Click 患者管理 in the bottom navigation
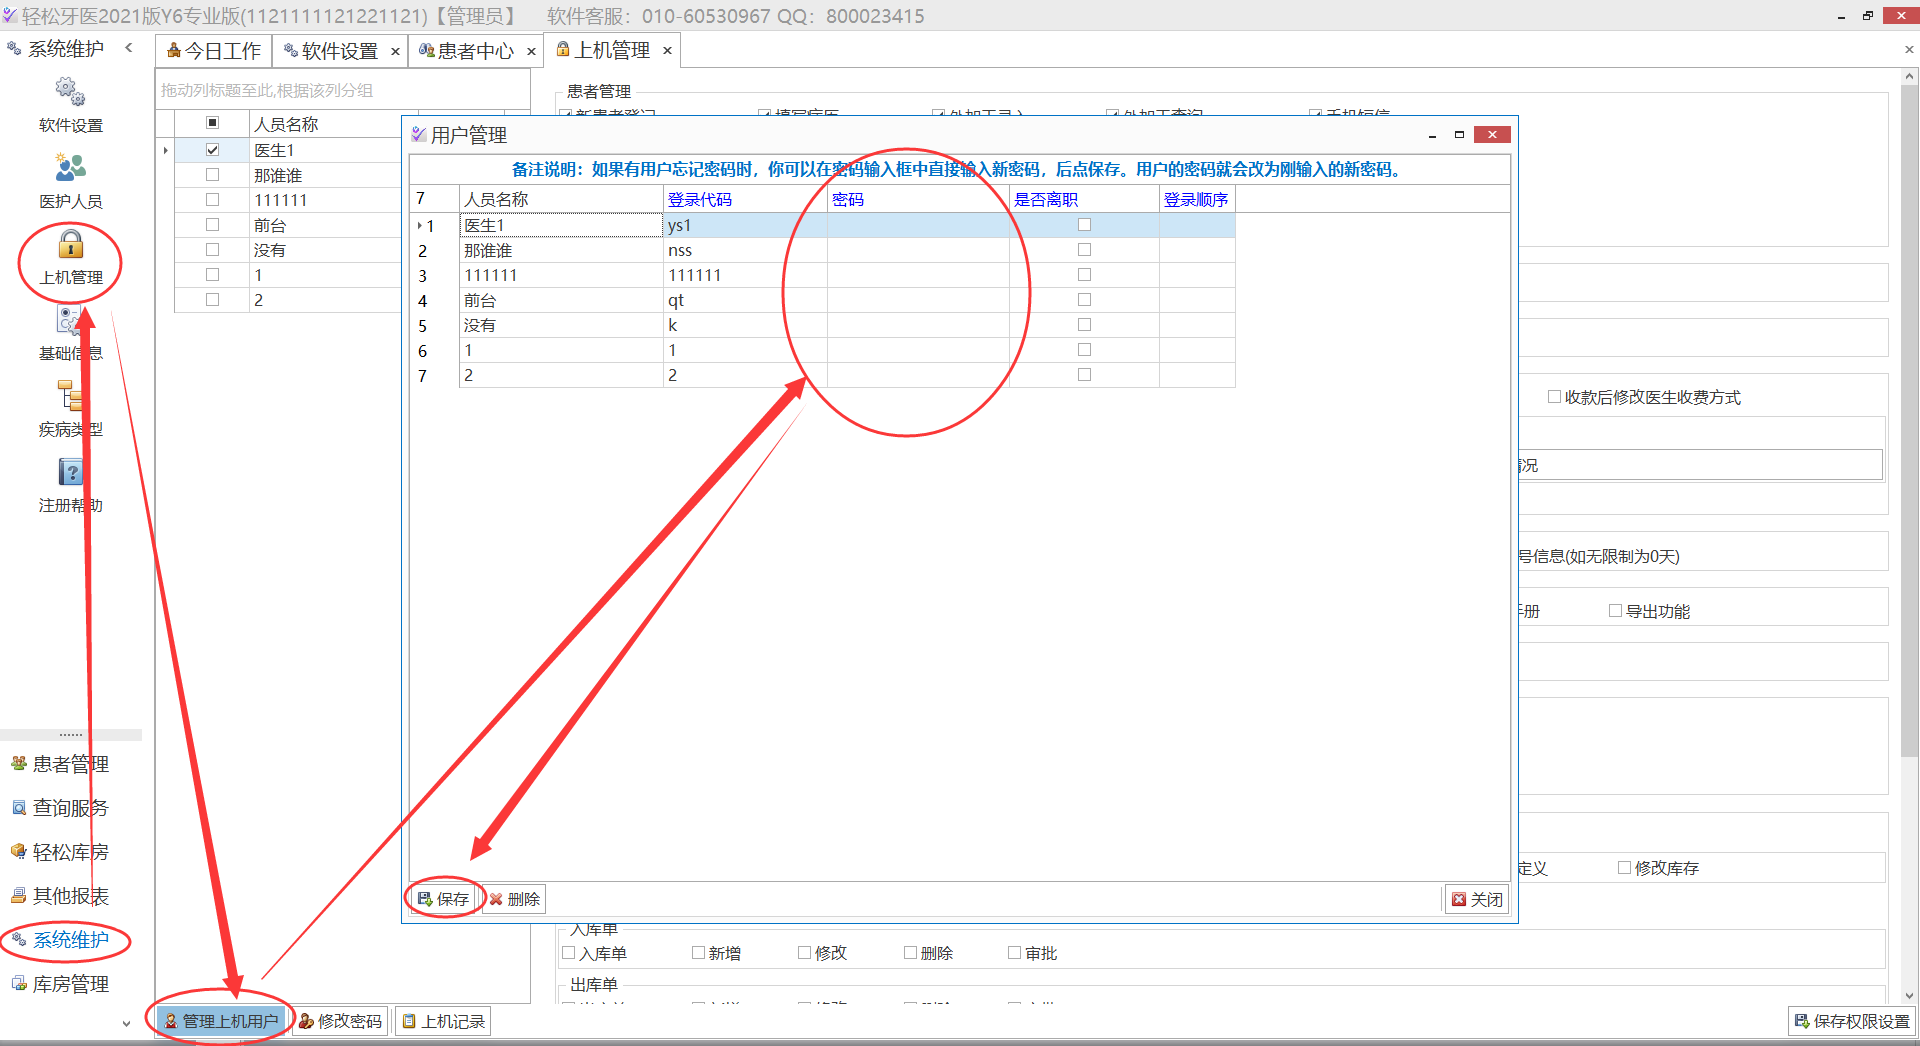Viewport: 1920px width, 1046px height. [x=70, y=764]
